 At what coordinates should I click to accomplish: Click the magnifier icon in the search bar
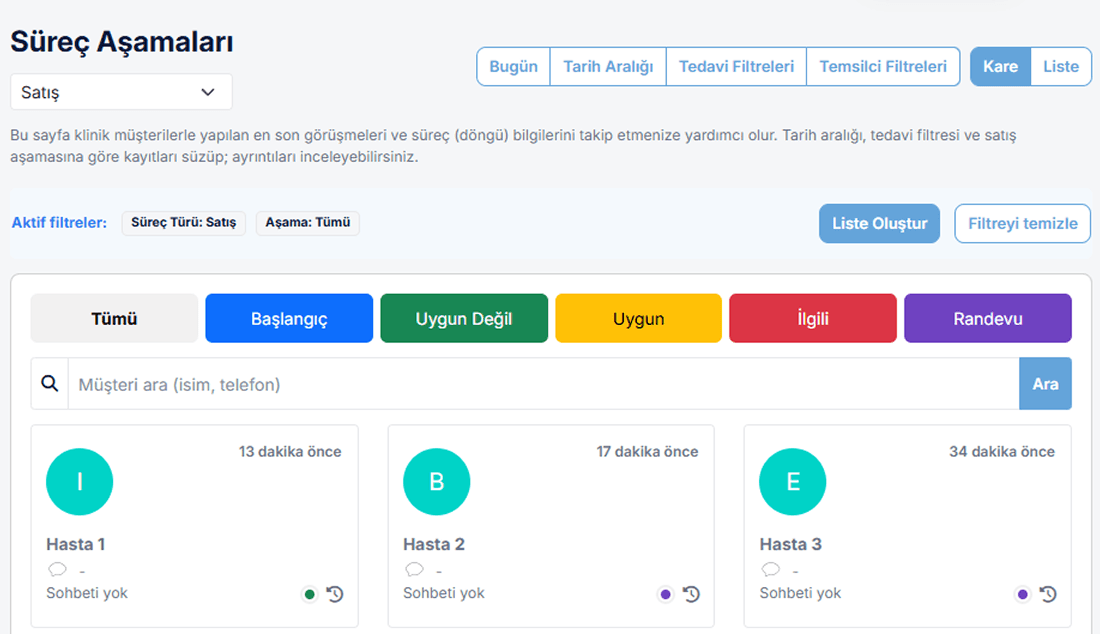[49, 383]
